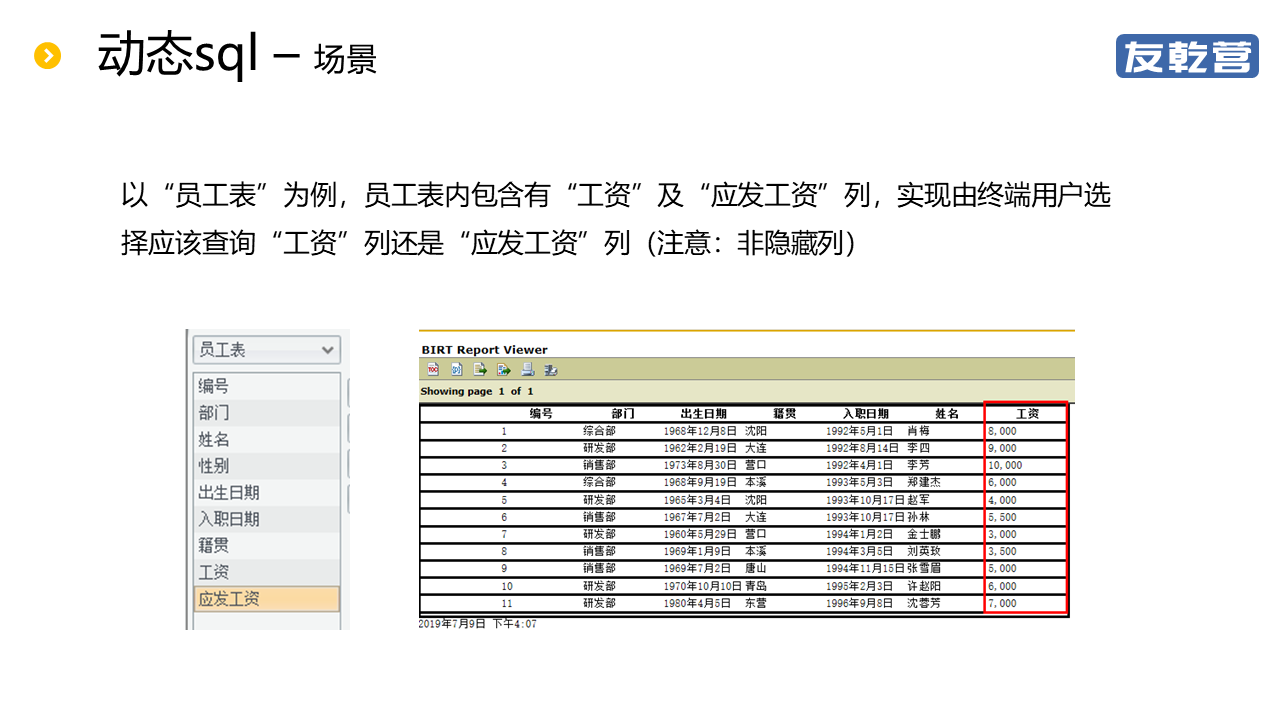
Task: Select 出生日期 in the field list
Action: click(x=266, y=492)
